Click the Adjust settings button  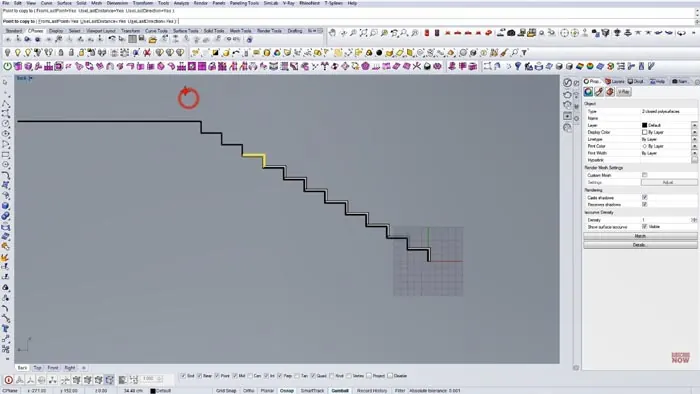coord(669,182)
